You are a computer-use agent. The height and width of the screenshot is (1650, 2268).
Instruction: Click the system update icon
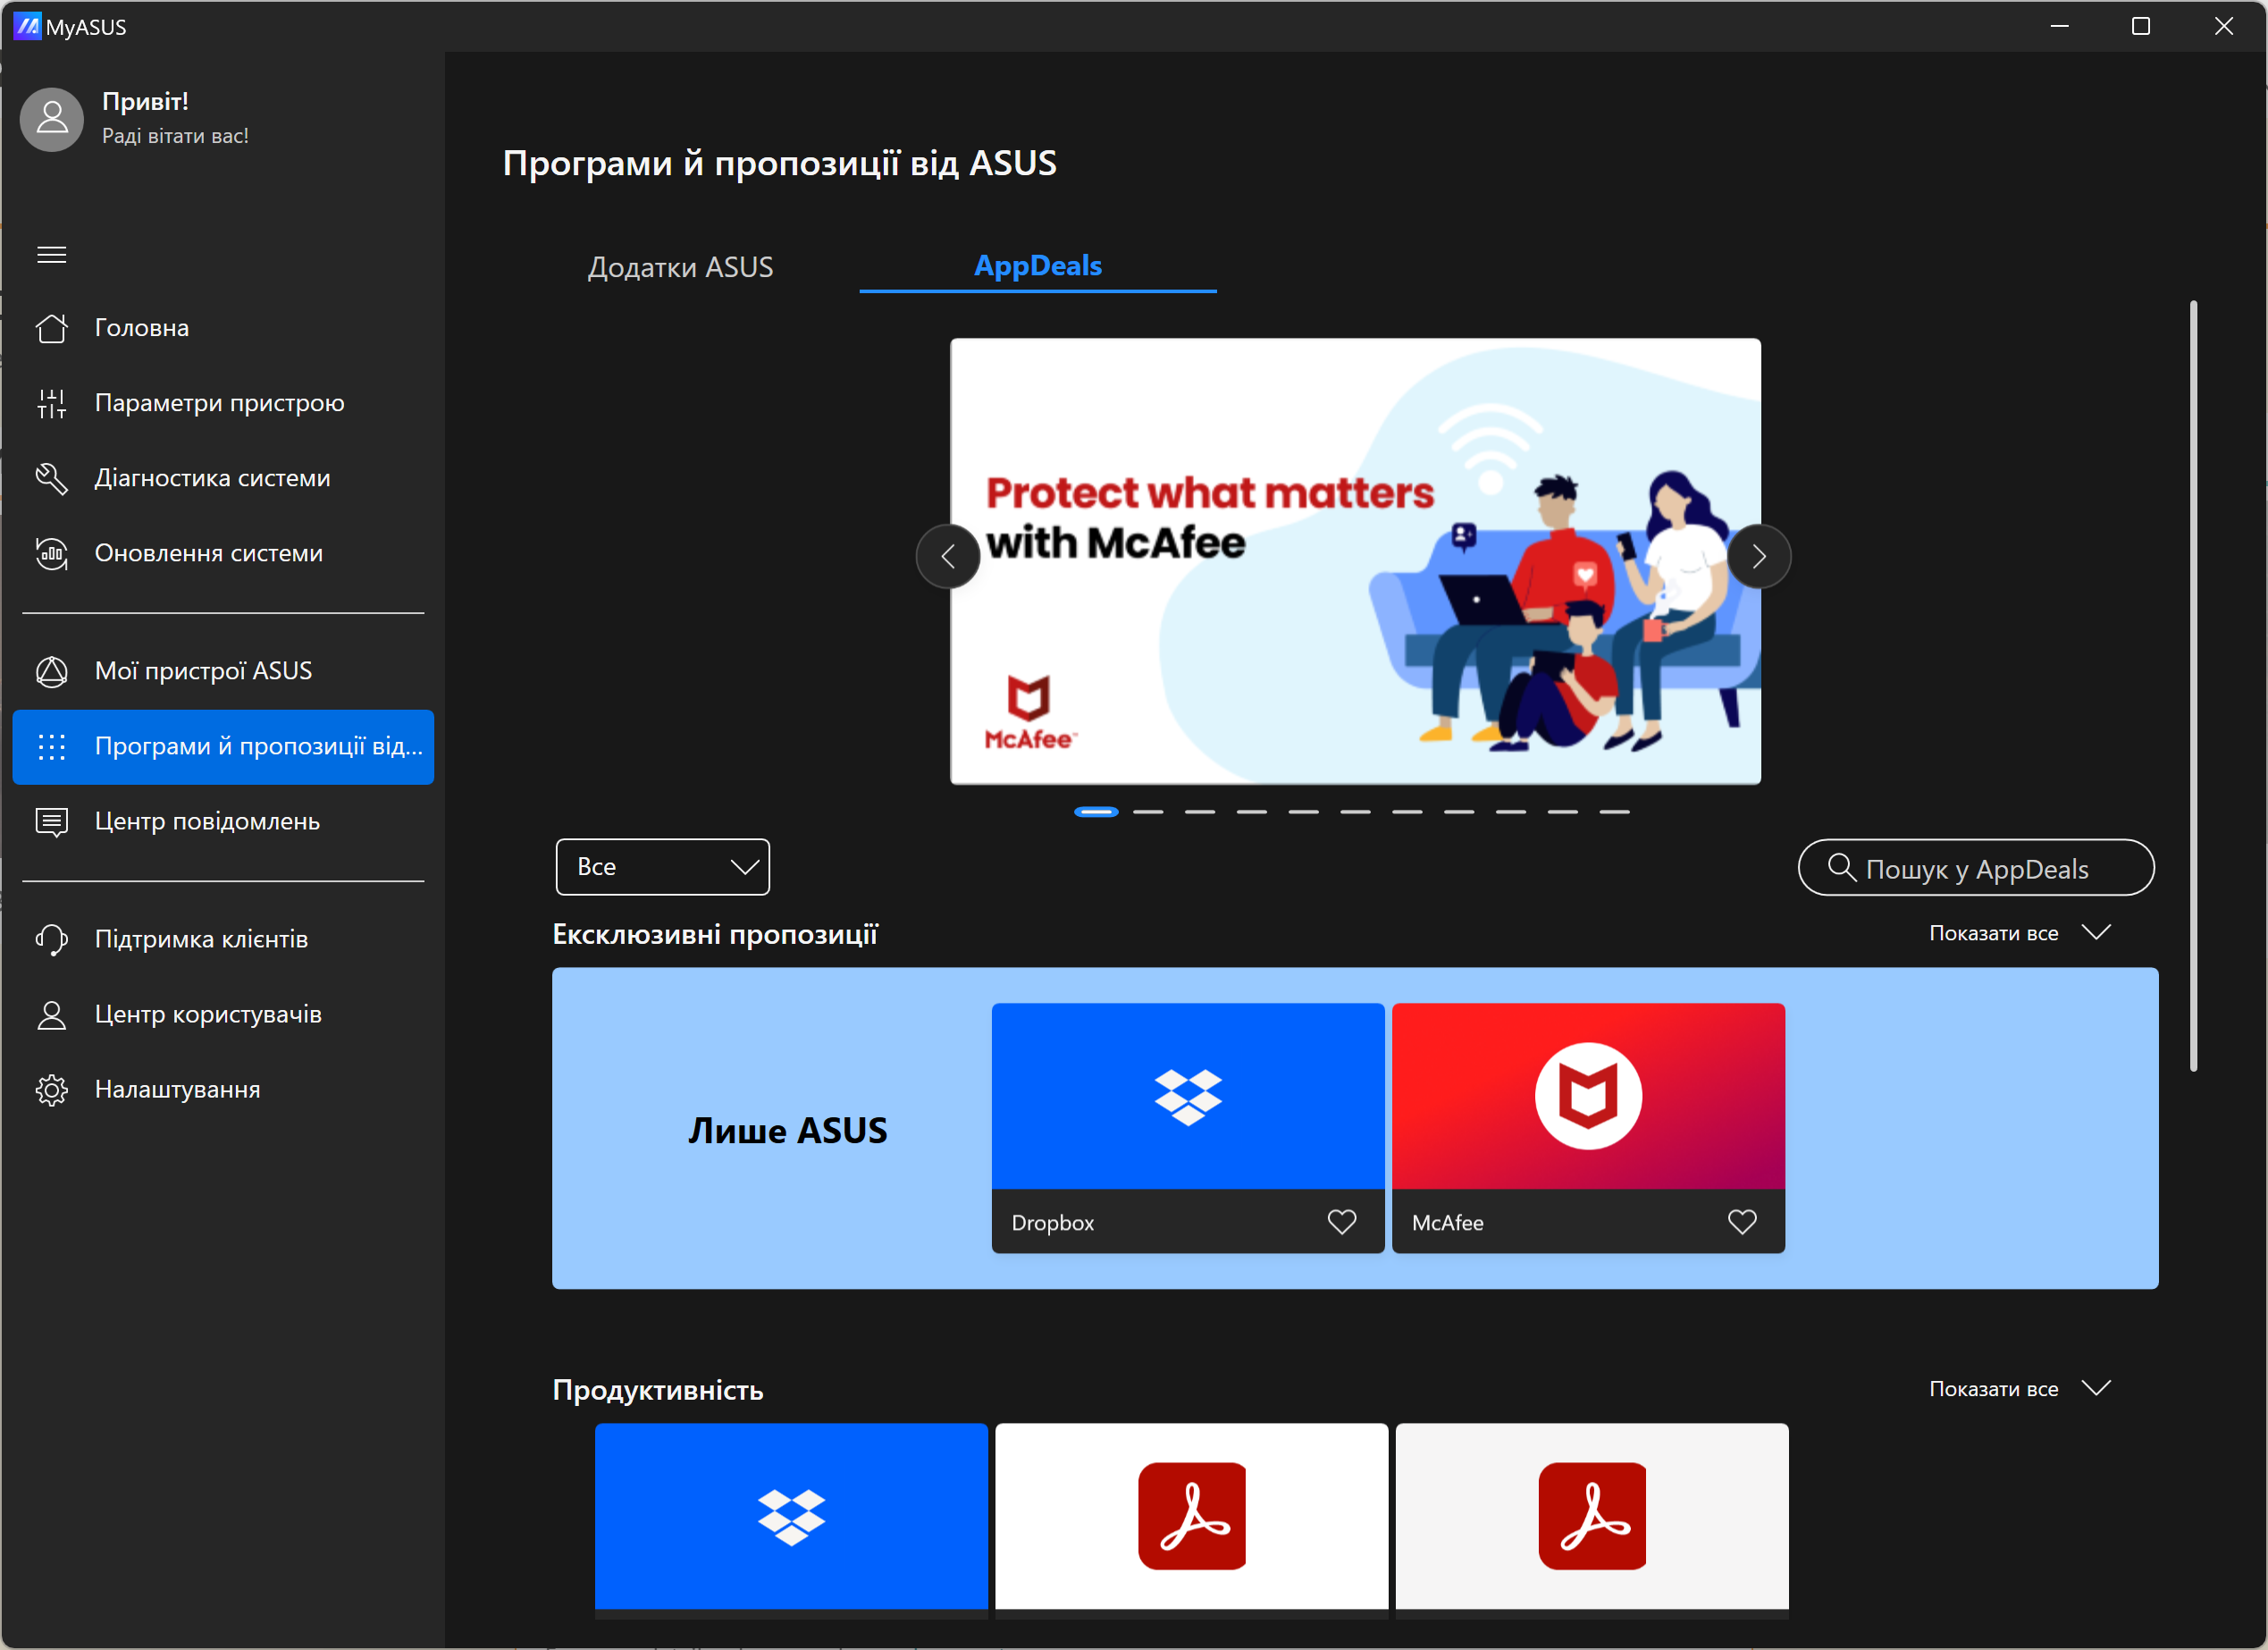pyautogui.click(x=52, y=553)
